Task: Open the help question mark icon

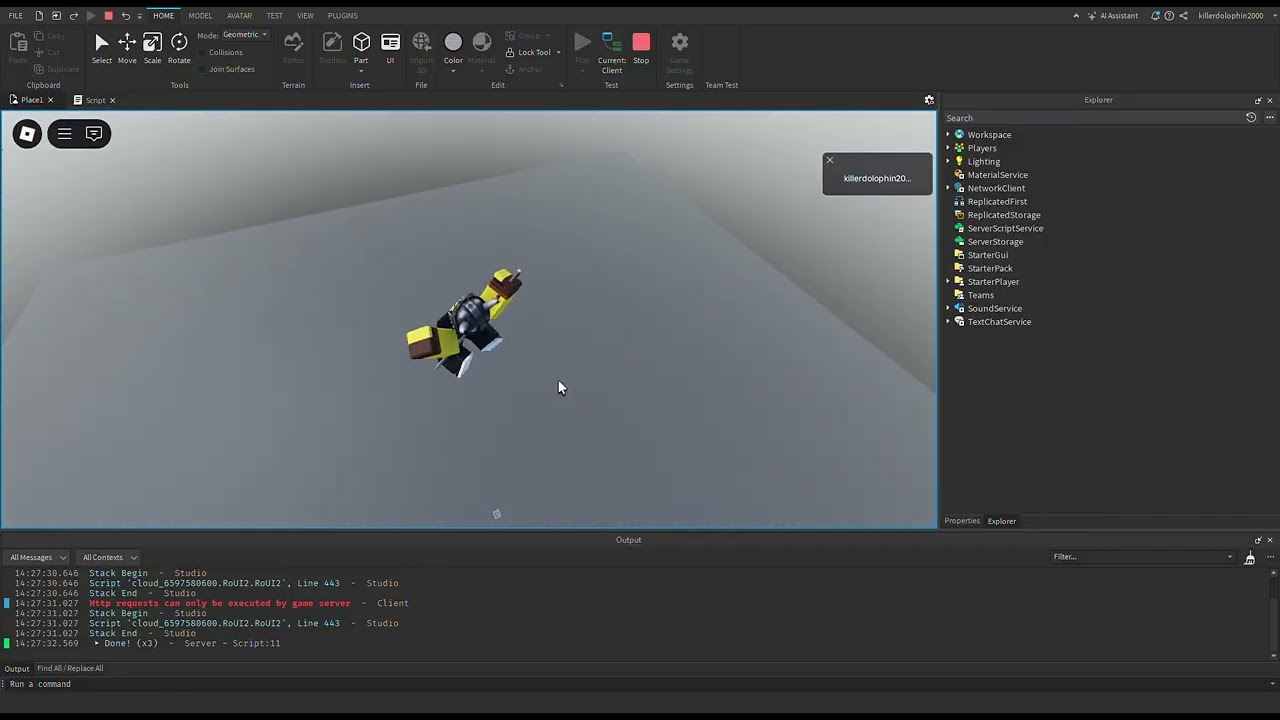Action: point(1169,16)
